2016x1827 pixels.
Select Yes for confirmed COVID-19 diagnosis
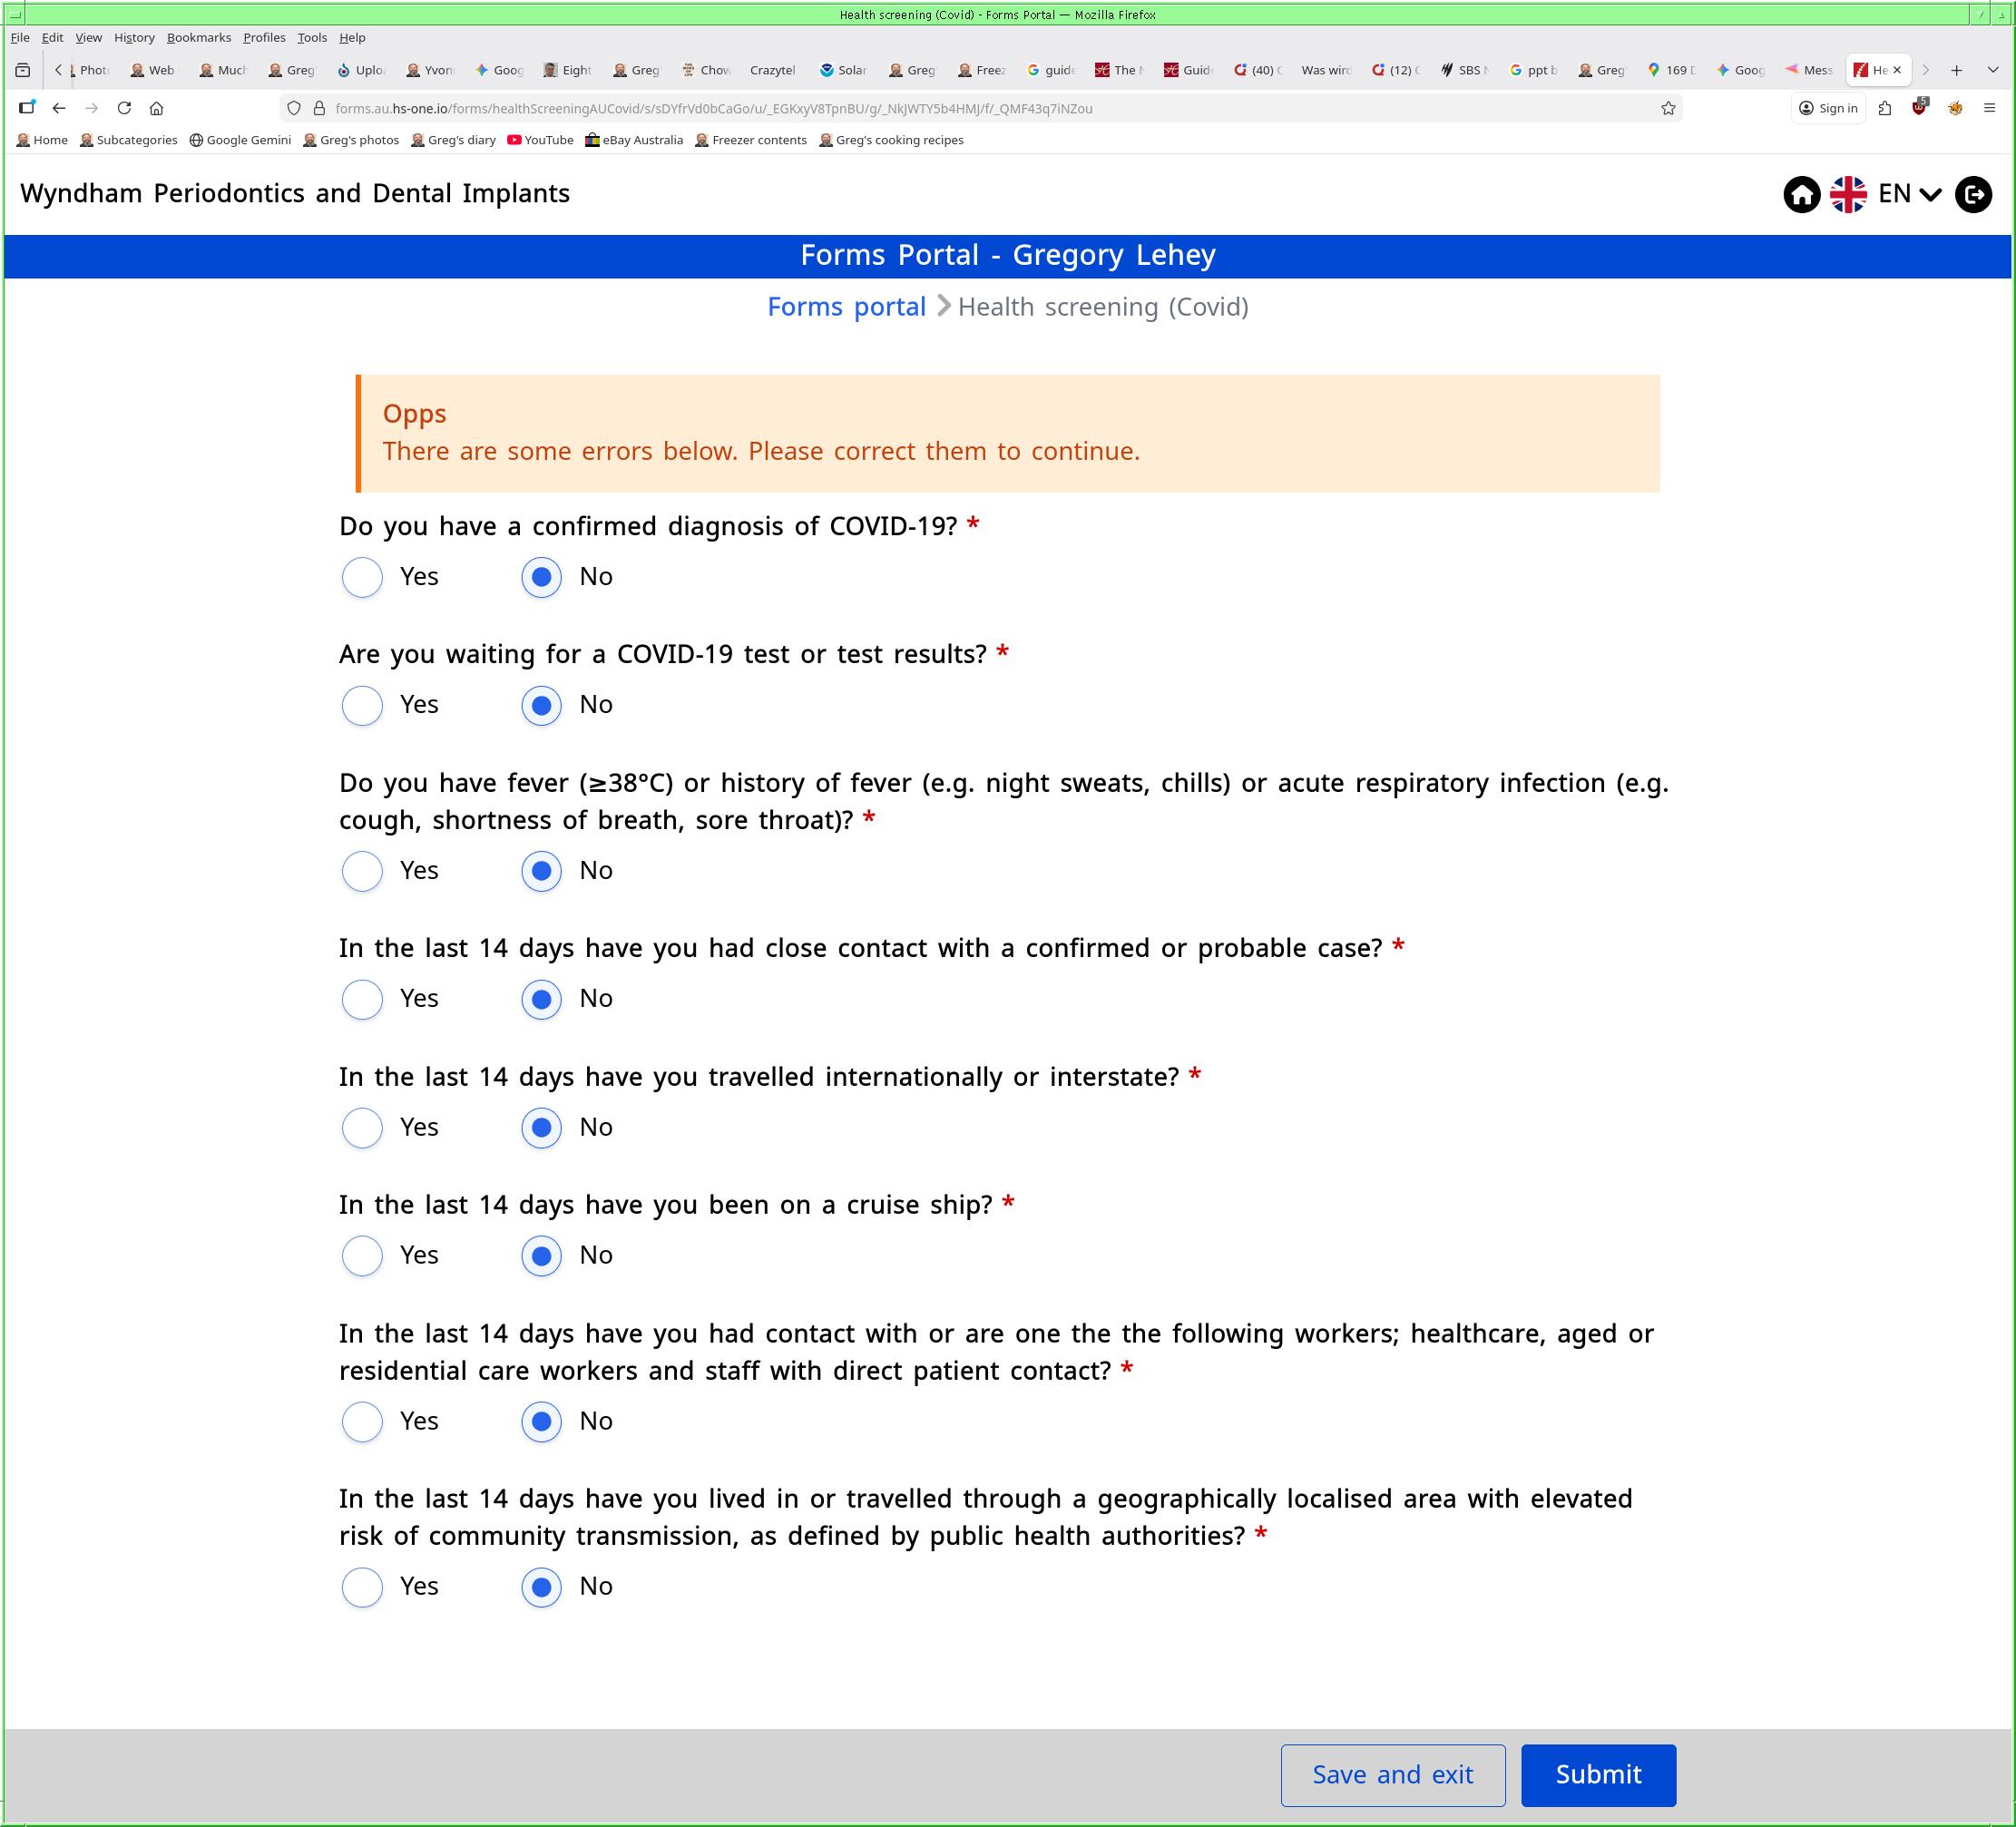(x=362, y=577)
